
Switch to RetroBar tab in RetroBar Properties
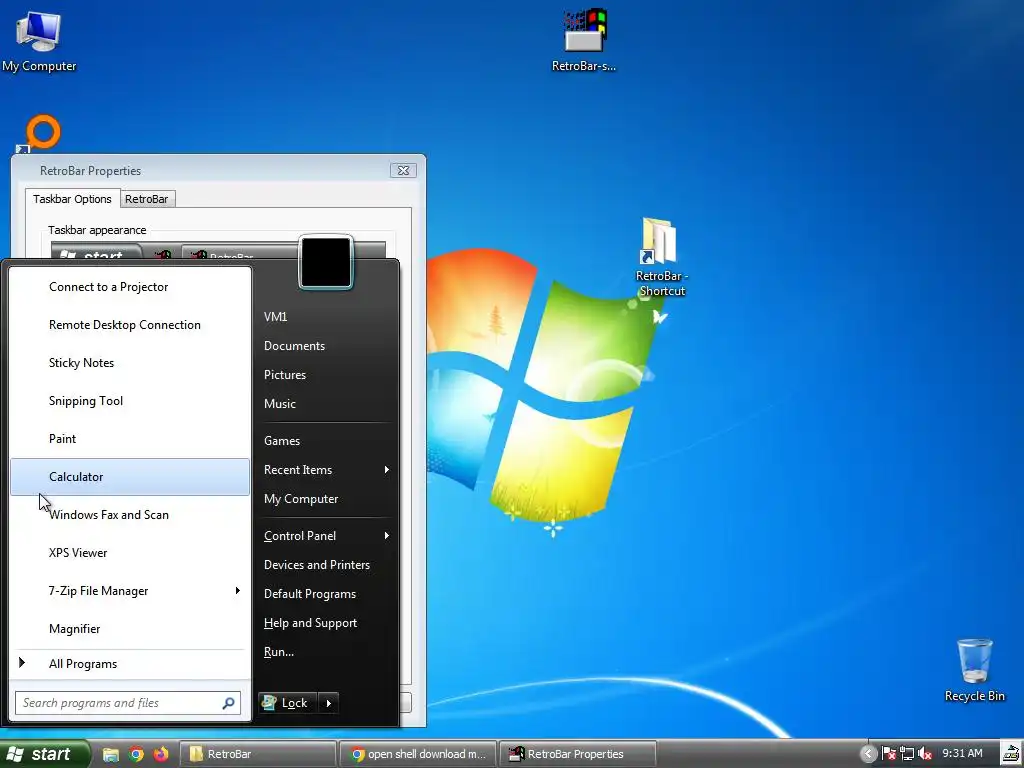[146, 199]
